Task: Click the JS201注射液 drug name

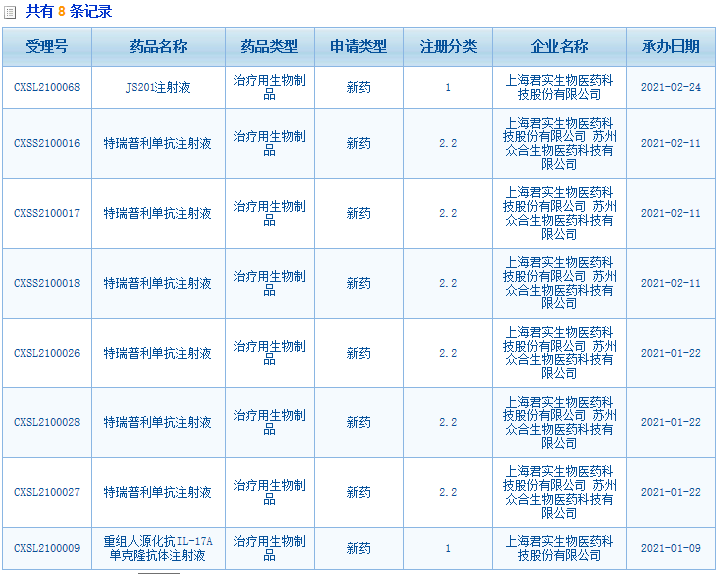Action: tap(158, 88)
